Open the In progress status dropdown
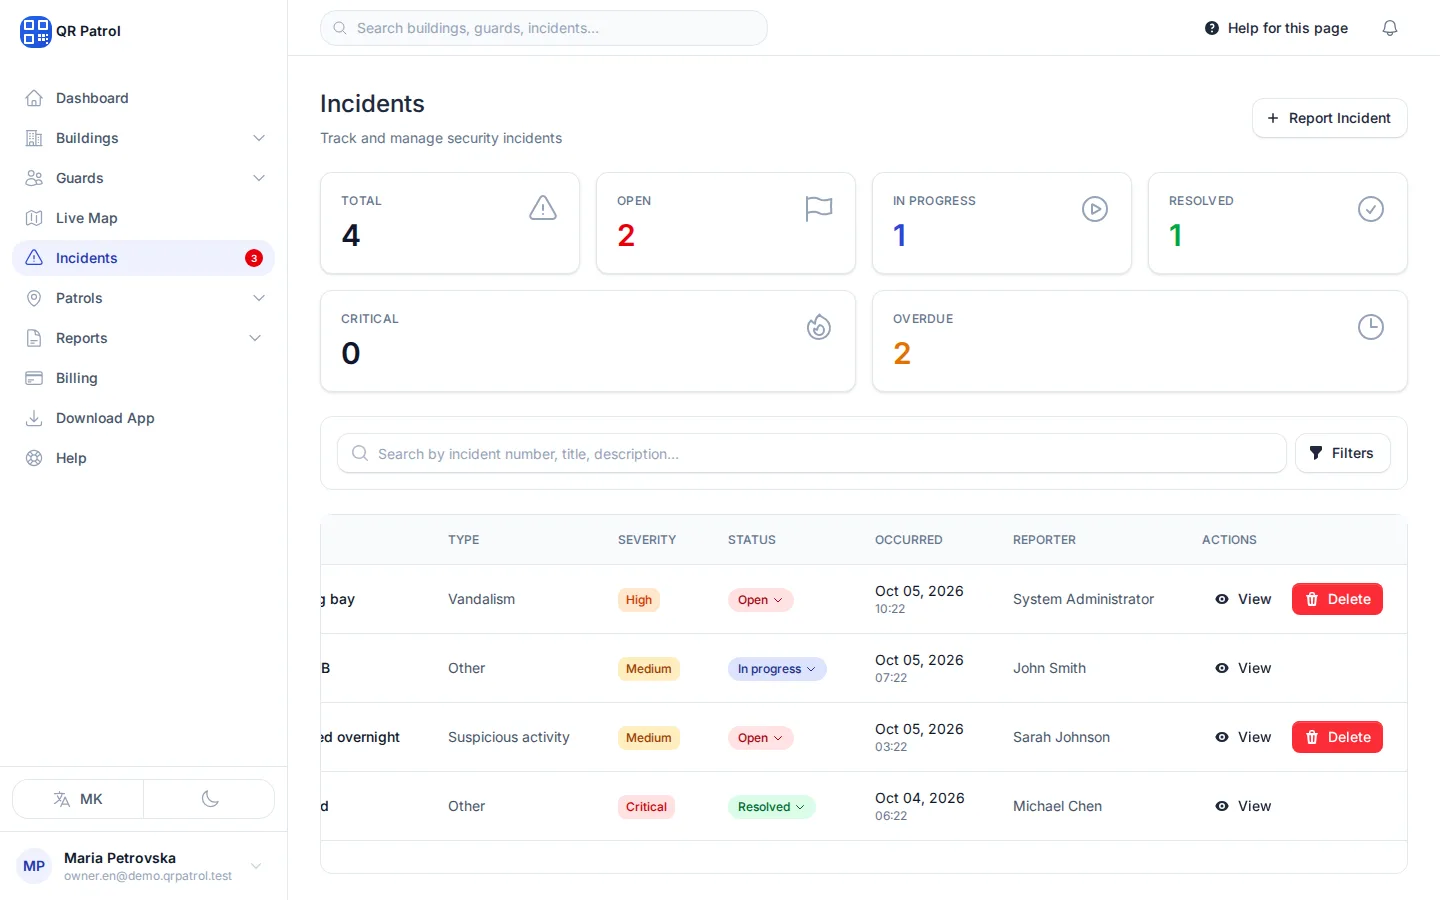1440x900 pixels. 777,669
